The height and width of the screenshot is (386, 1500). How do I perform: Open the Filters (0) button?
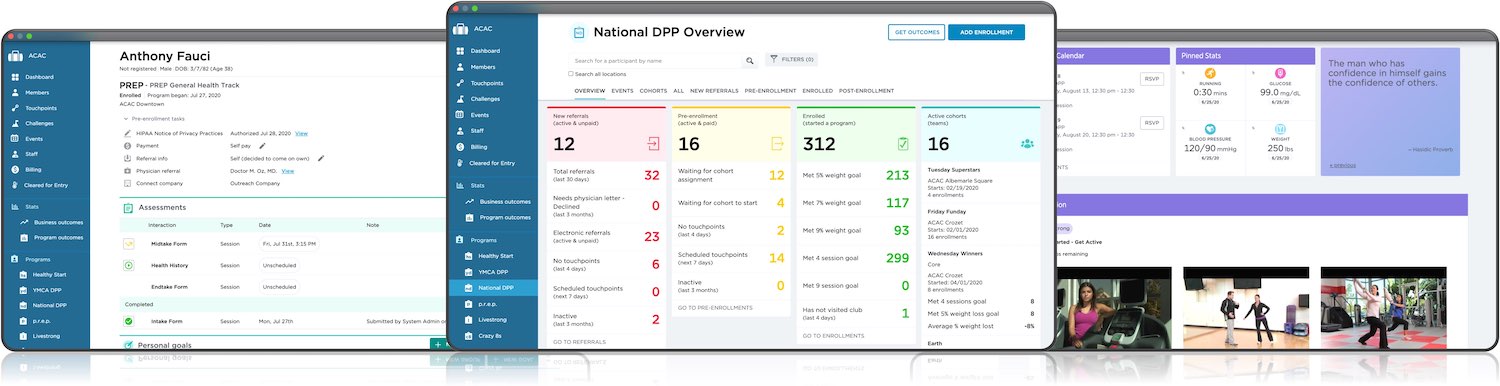[x=792, y=60]
